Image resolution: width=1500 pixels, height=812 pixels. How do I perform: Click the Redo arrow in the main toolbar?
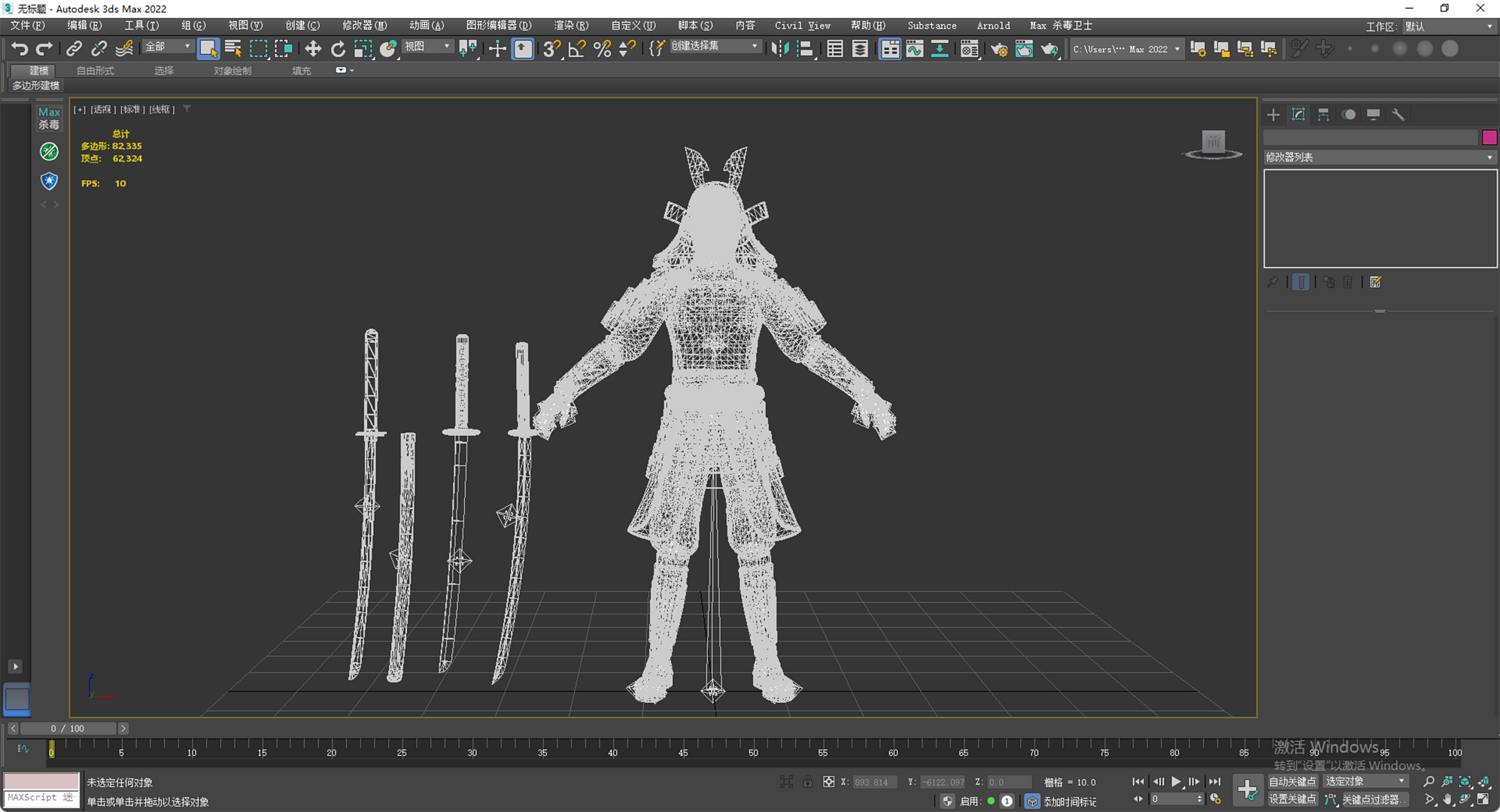tap(44, 48)
